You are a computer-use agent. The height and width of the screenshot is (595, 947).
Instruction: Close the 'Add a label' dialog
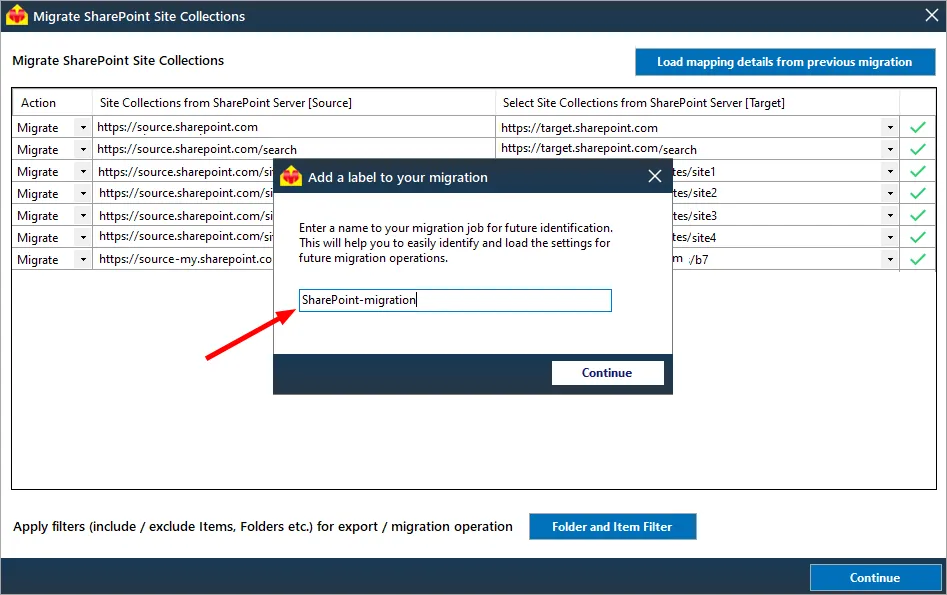click(x=655, y=176)
